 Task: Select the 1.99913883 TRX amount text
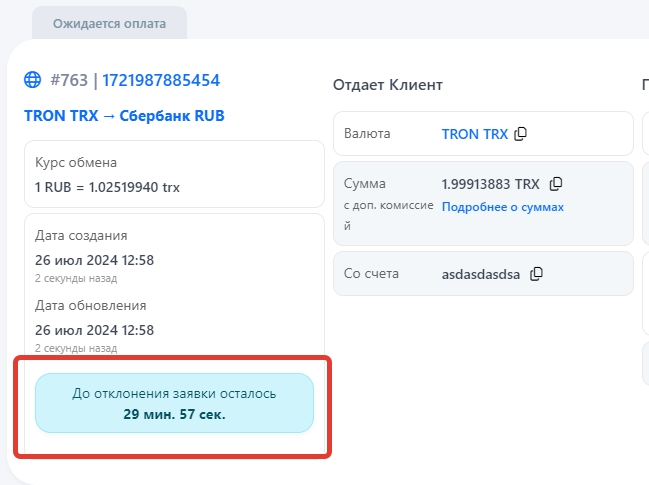(490, 184)
